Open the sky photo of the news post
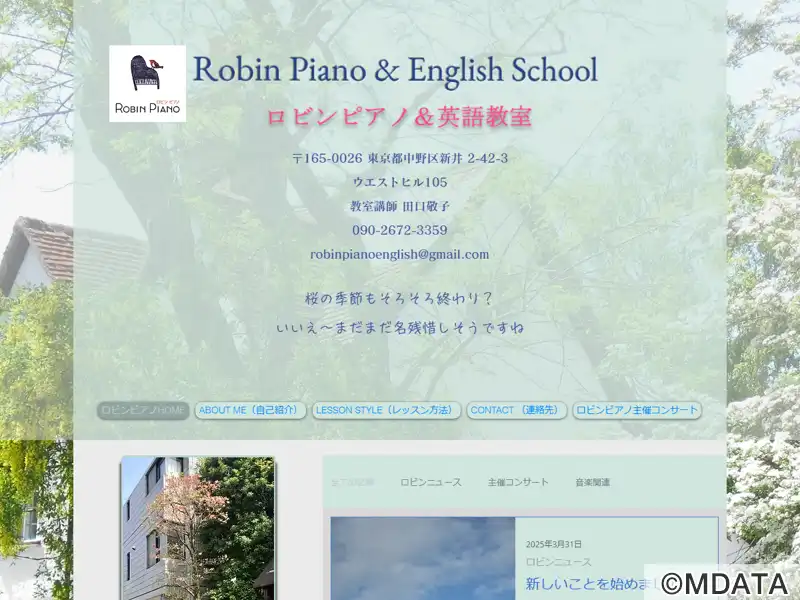This screenshot has width=800, height=600. [x=422, y=559]
